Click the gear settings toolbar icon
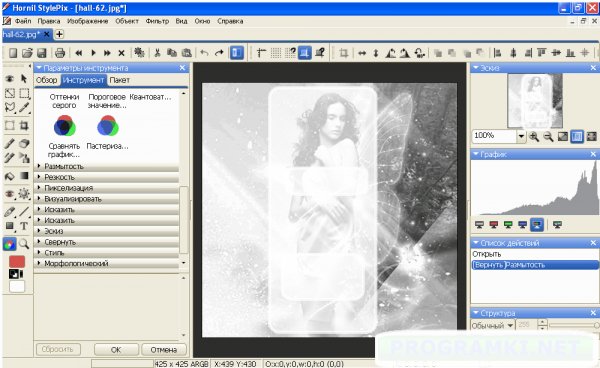 [139, 53]
